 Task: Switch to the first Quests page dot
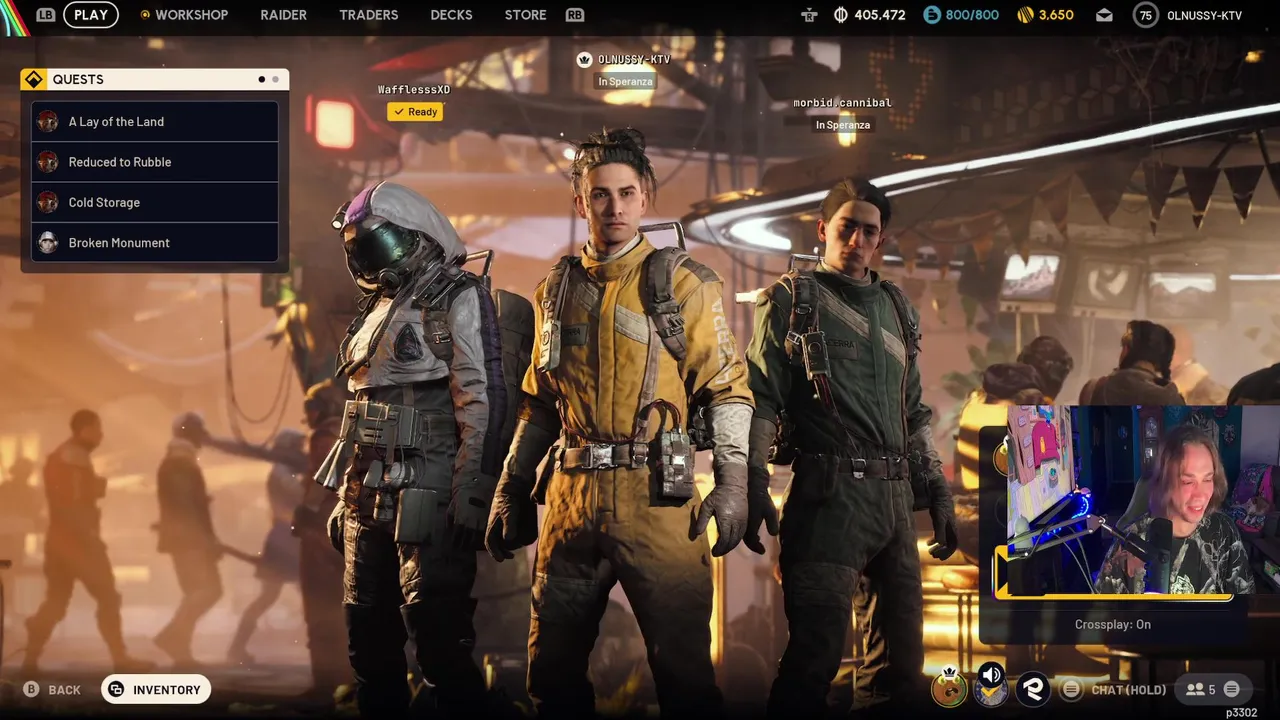point(262,79)
